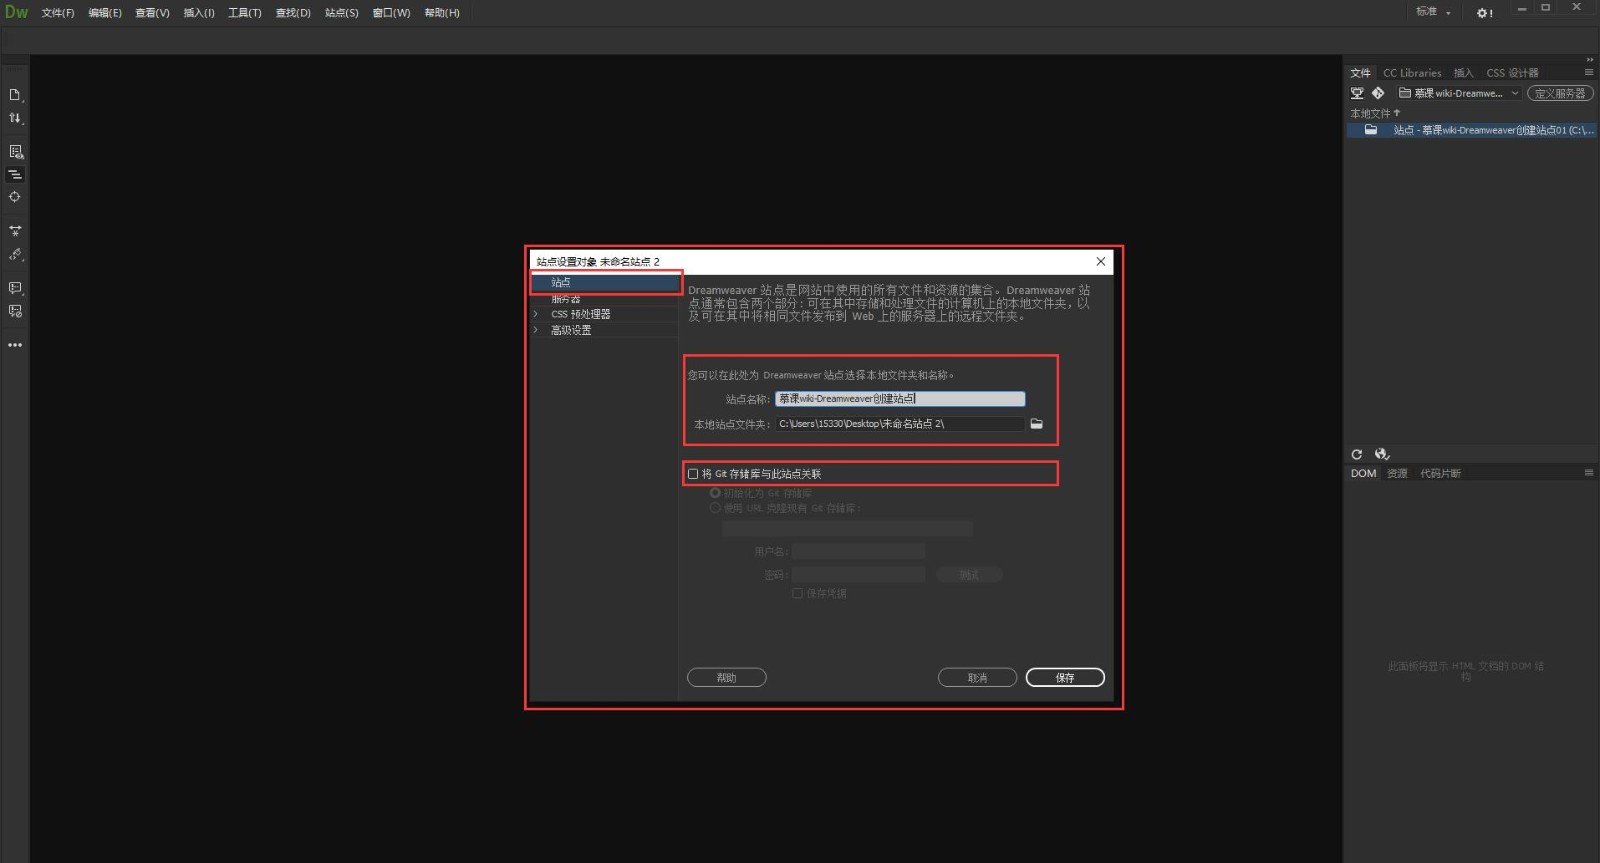Click the sync settings gear icon
This screenshot has height=863, width=1600.
pos(1484,13)
